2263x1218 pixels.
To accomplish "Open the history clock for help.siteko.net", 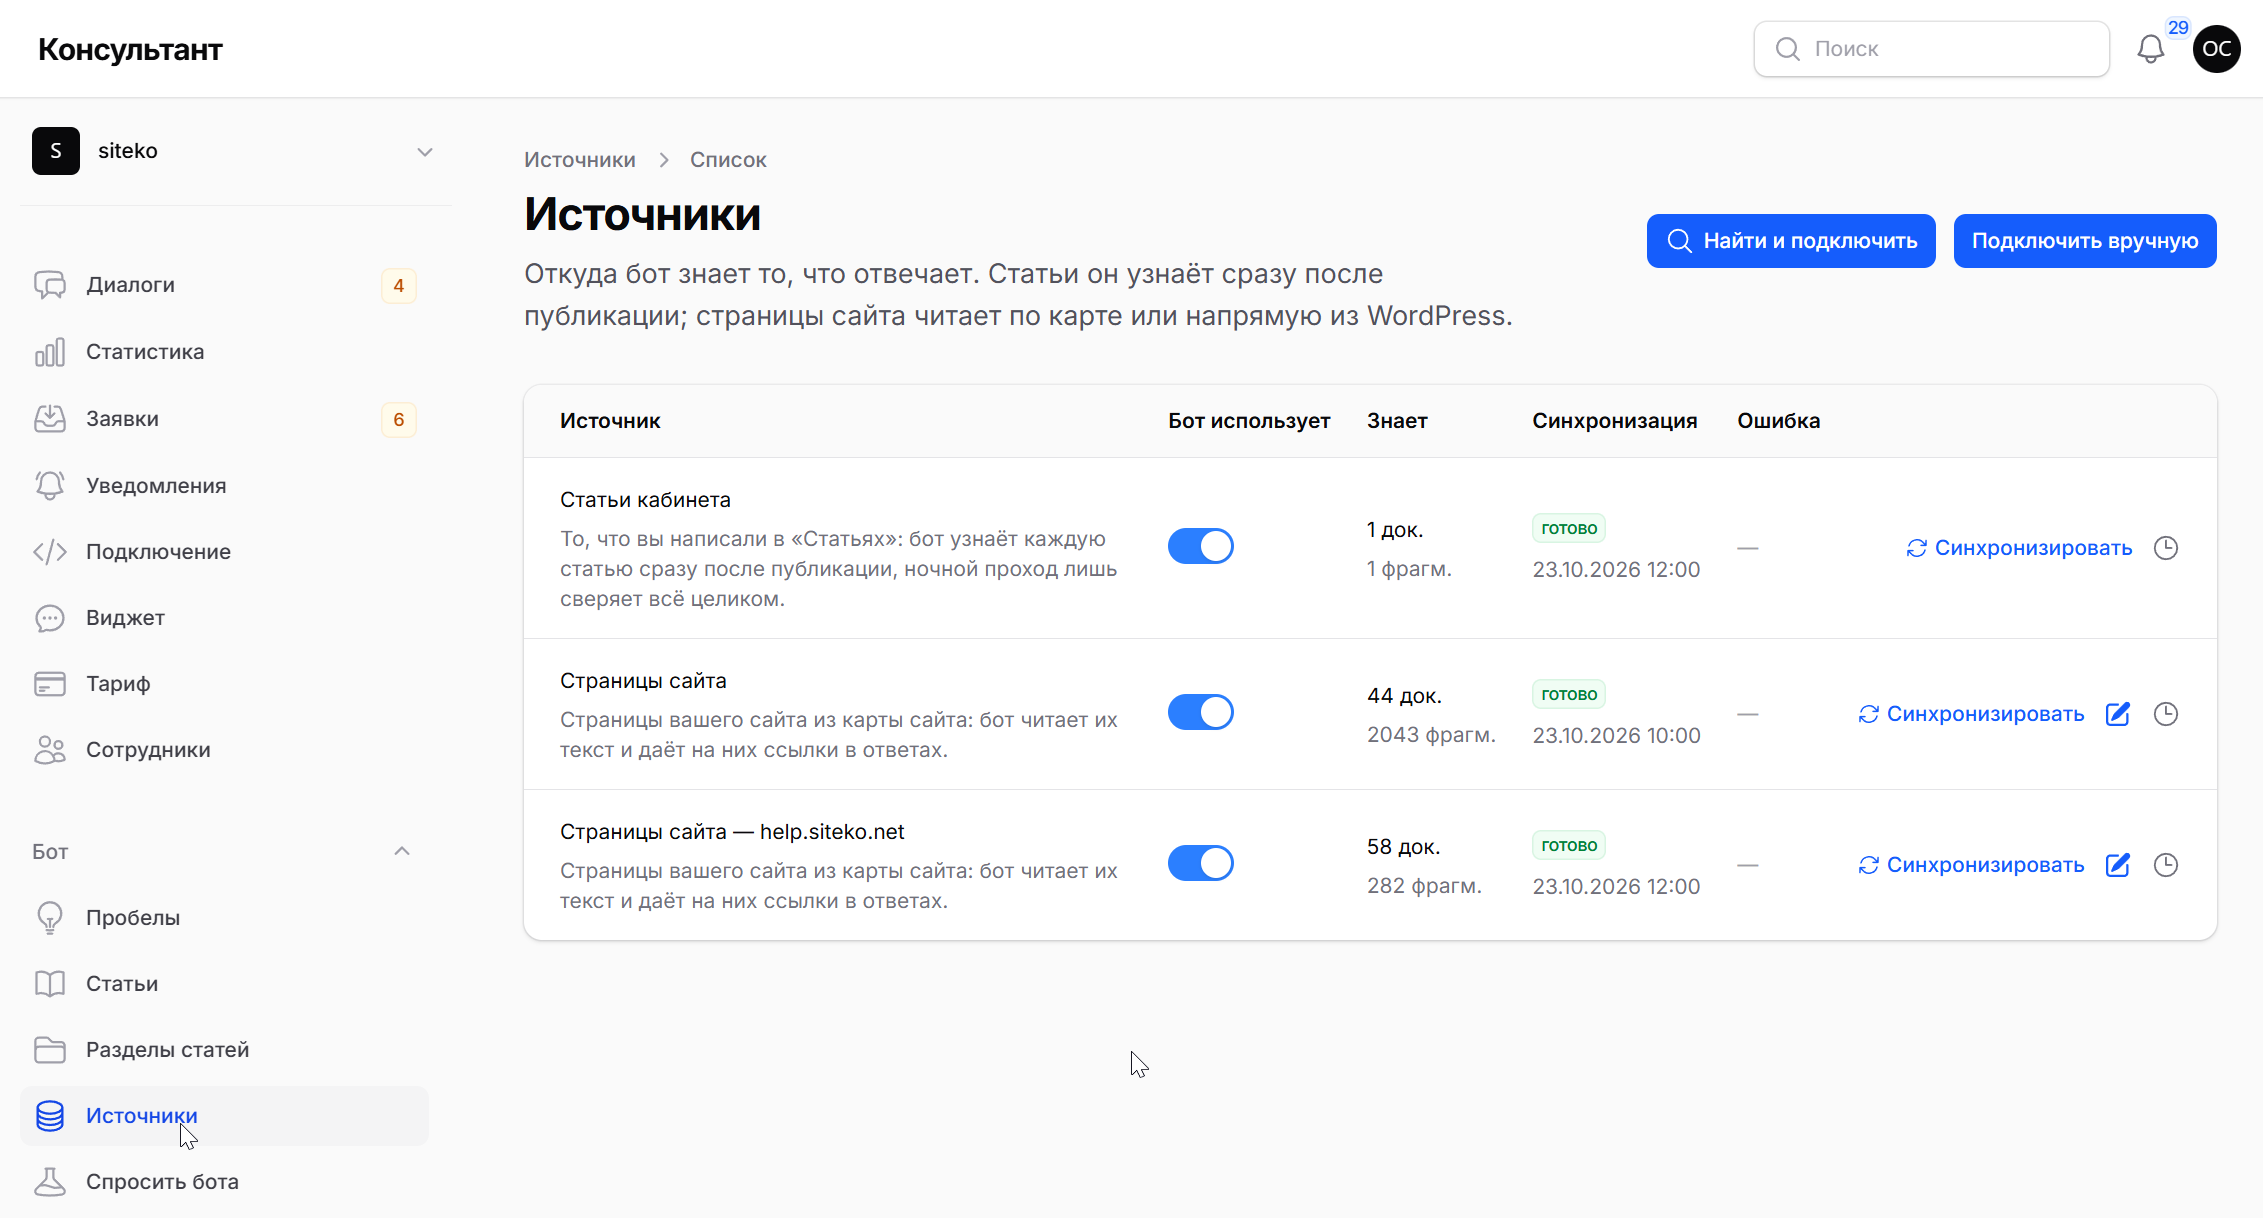I will pyautogui.click(x=2165, y=865).
